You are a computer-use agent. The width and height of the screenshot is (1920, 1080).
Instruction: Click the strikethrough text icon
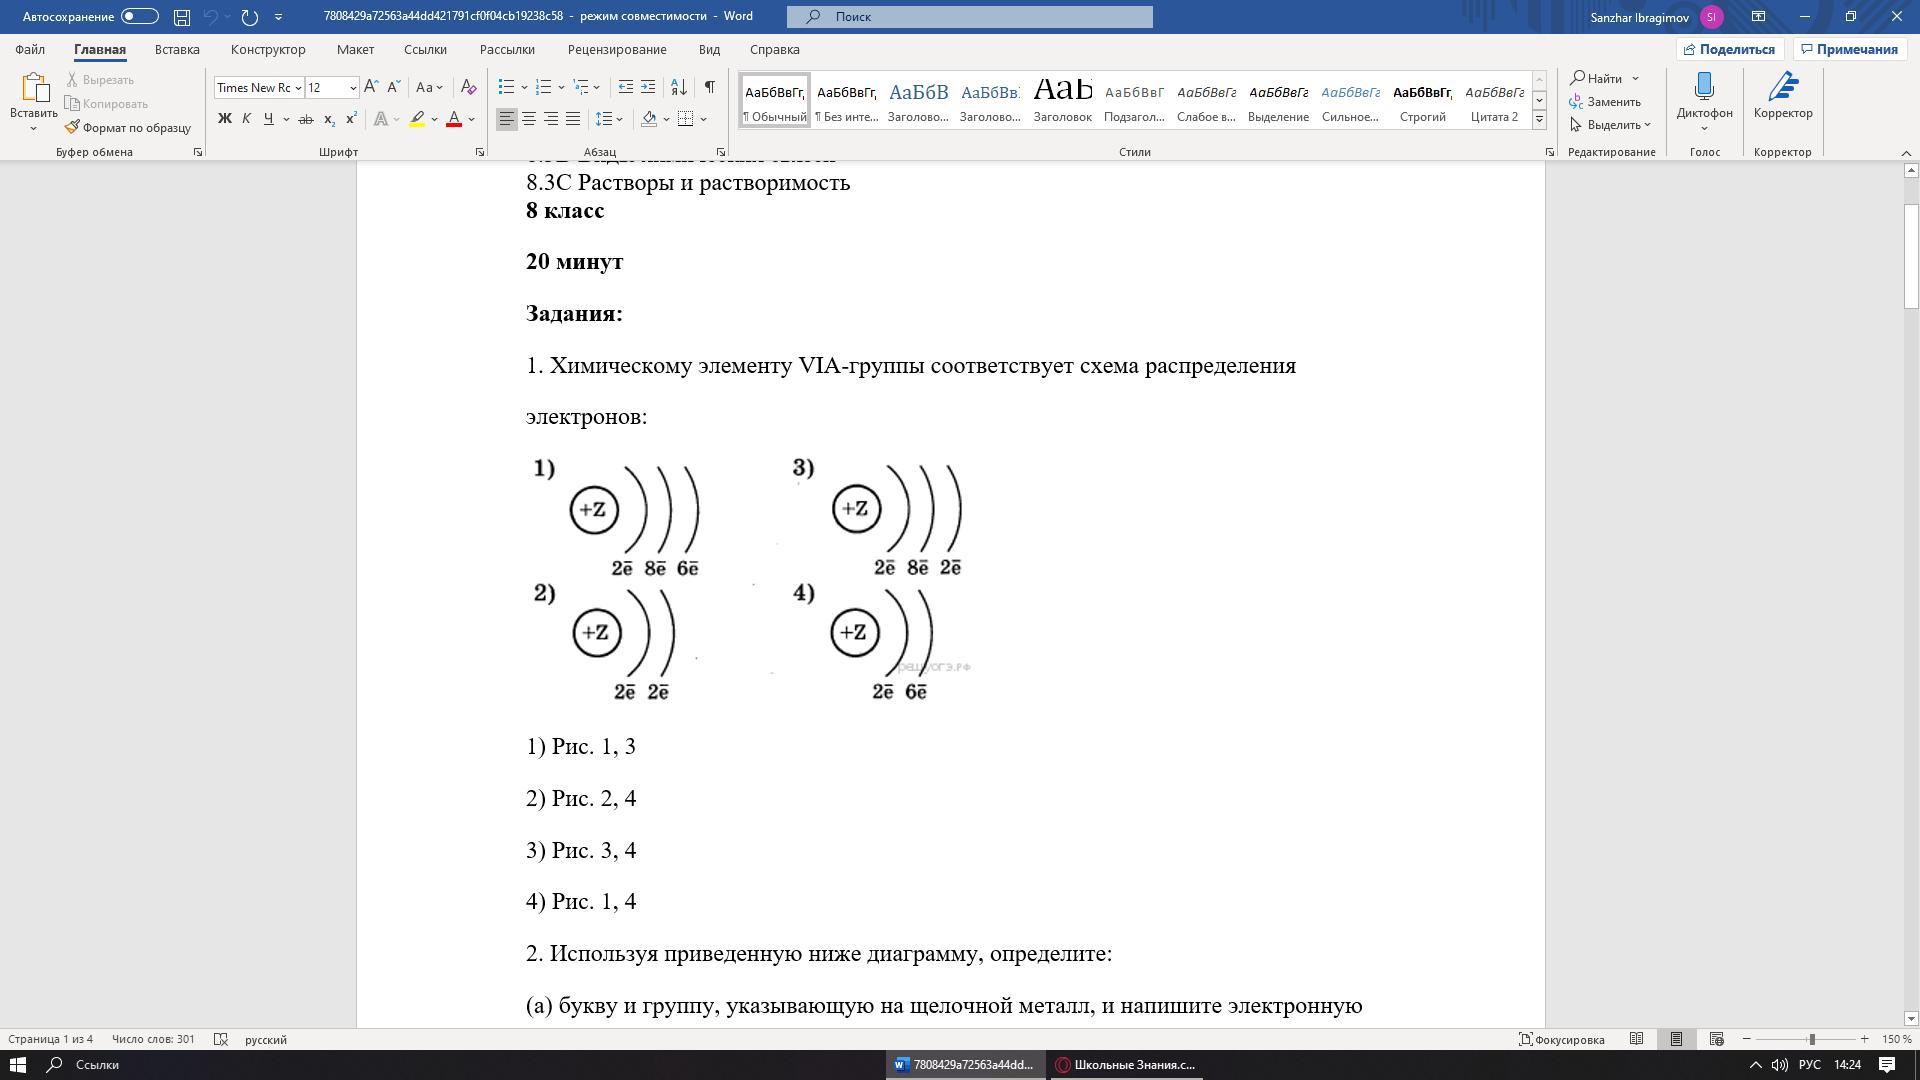[x=306, y=119]
